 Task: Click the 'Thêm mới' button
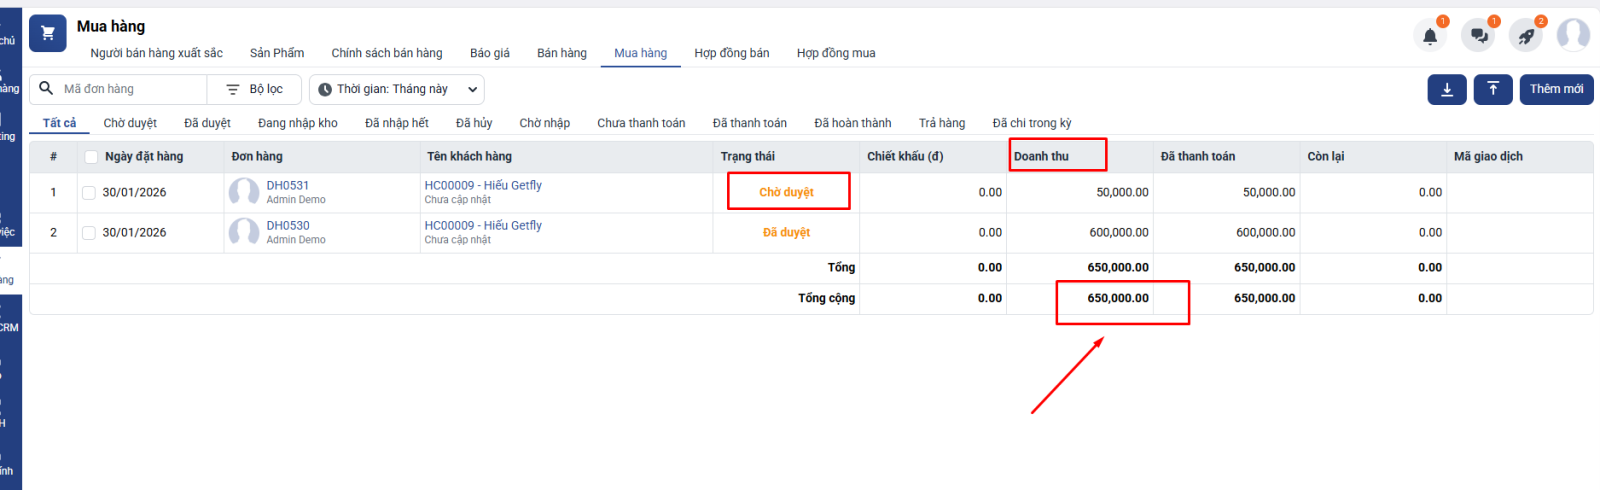(1556, 89)
